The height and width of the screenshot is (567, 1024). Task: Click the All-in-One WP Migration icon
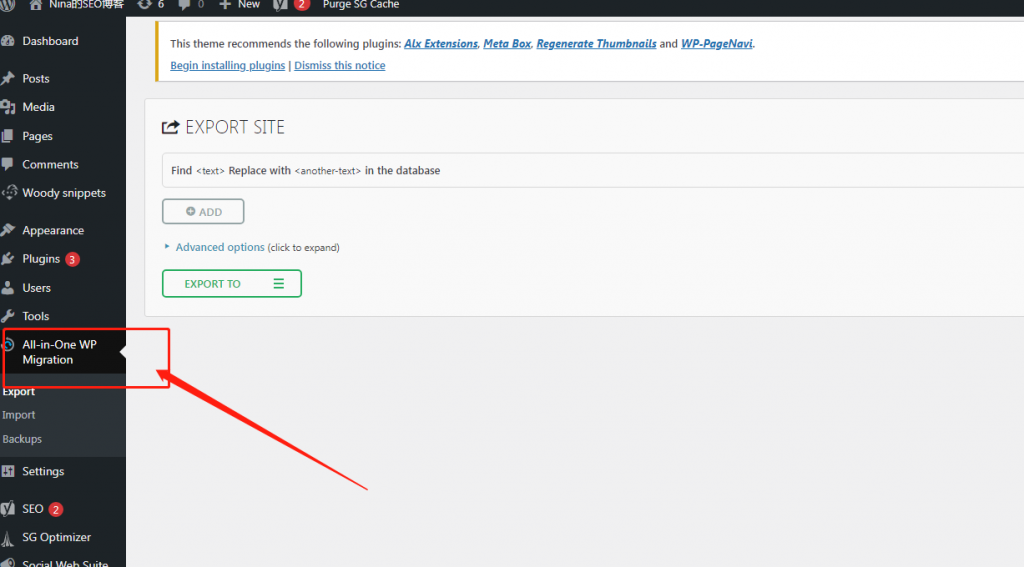click(x=9, y=344)
